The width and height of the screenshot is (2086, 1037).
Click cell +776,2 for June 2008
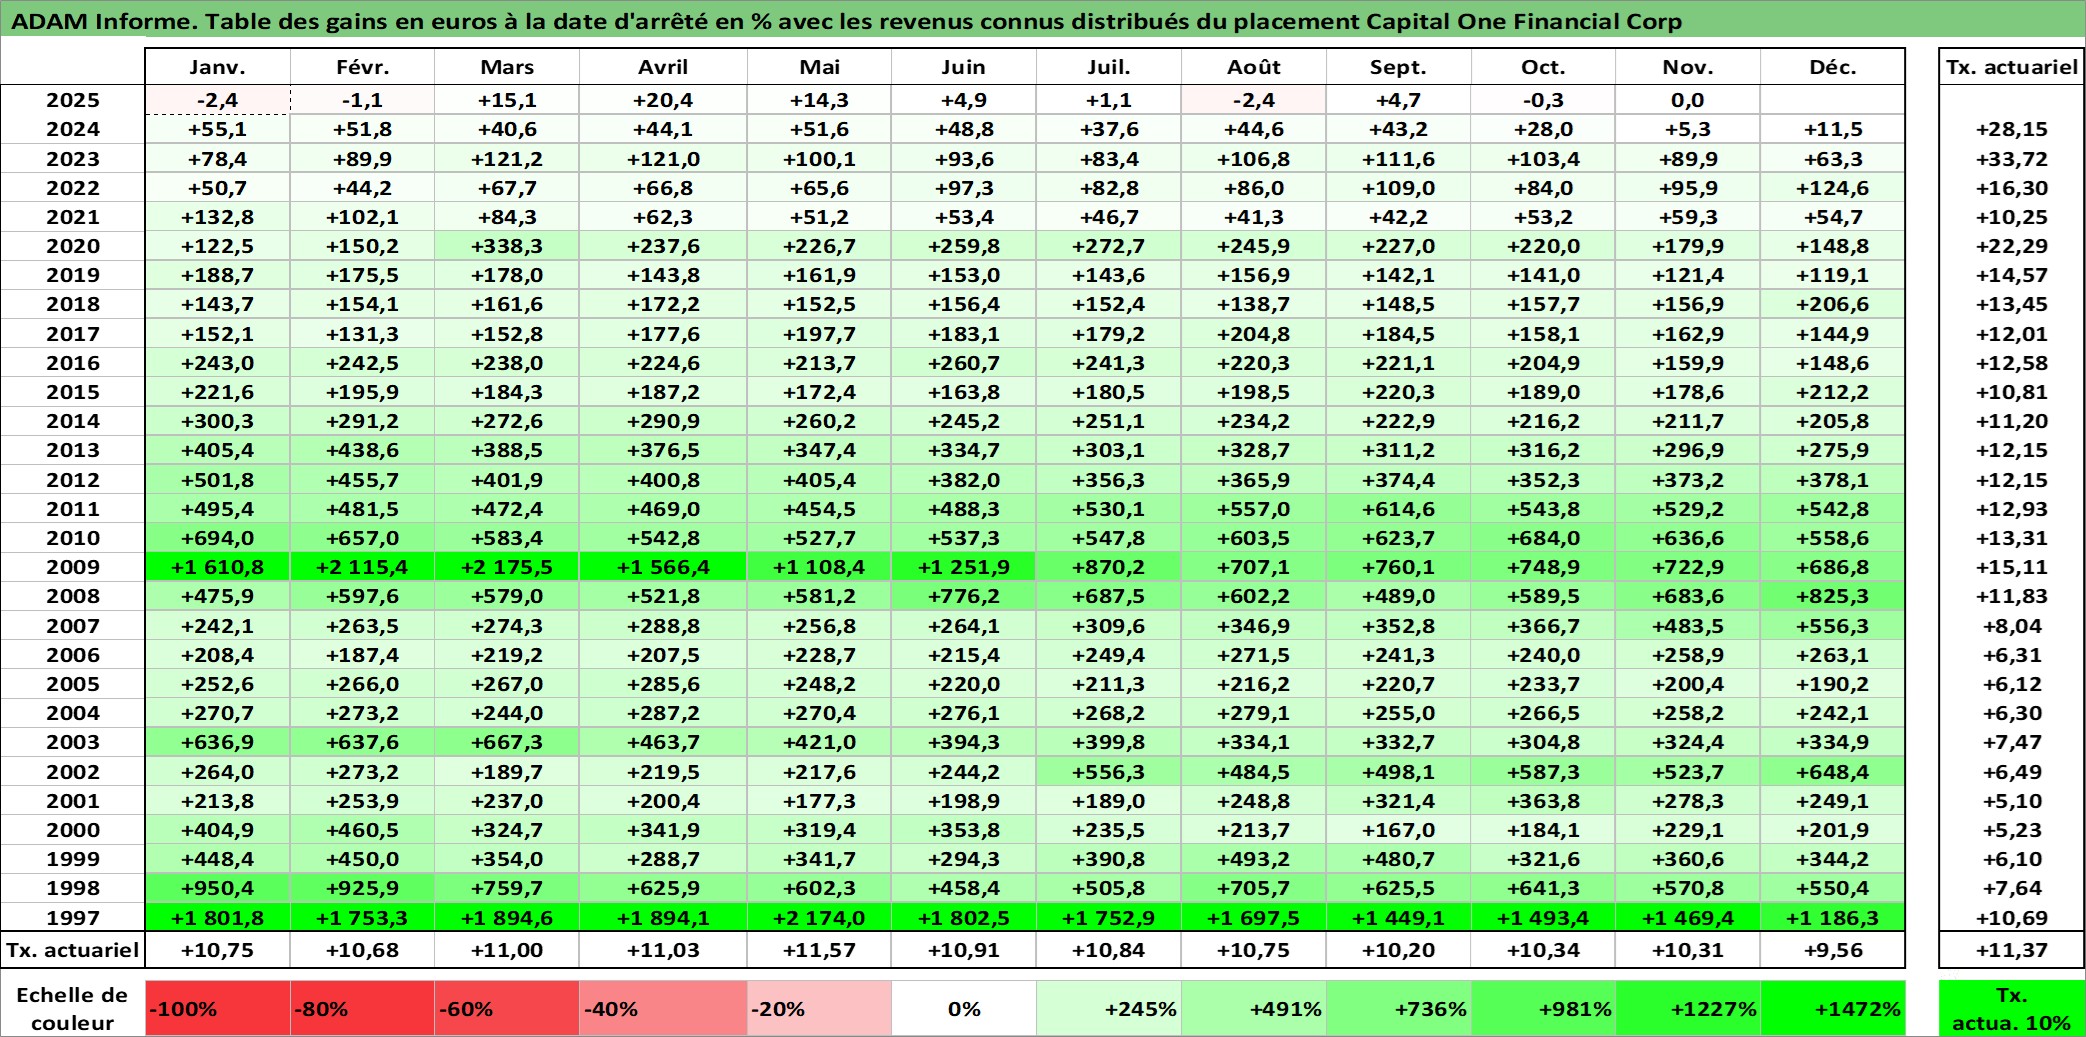pyautogui.click(x=964, y=596)
